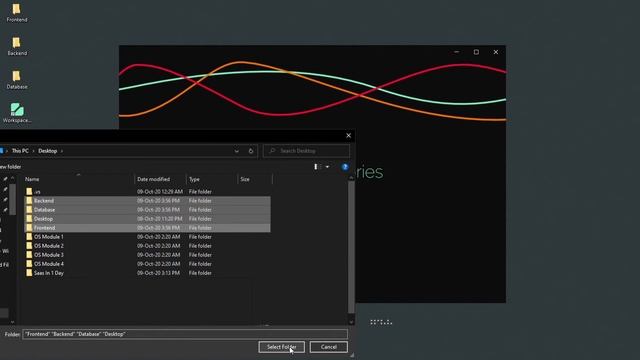The image size is (640, 360).
Task: Open the view options dropdown arrow
Action: coord(327,167)
